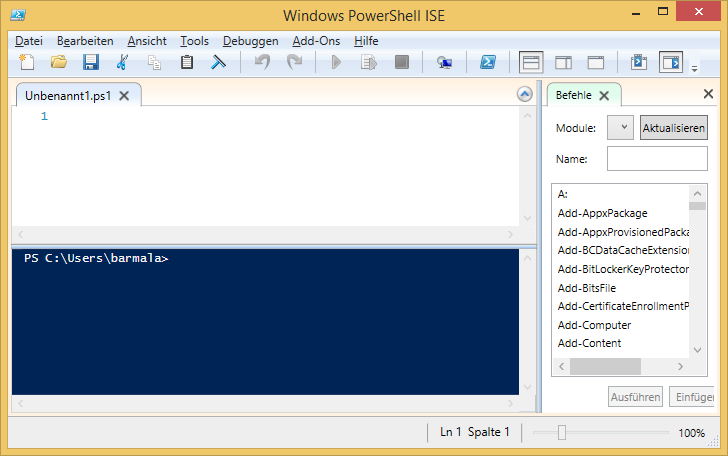Click the Einfügen button
This screenshot has width=728, height=456.
[692, 397]
